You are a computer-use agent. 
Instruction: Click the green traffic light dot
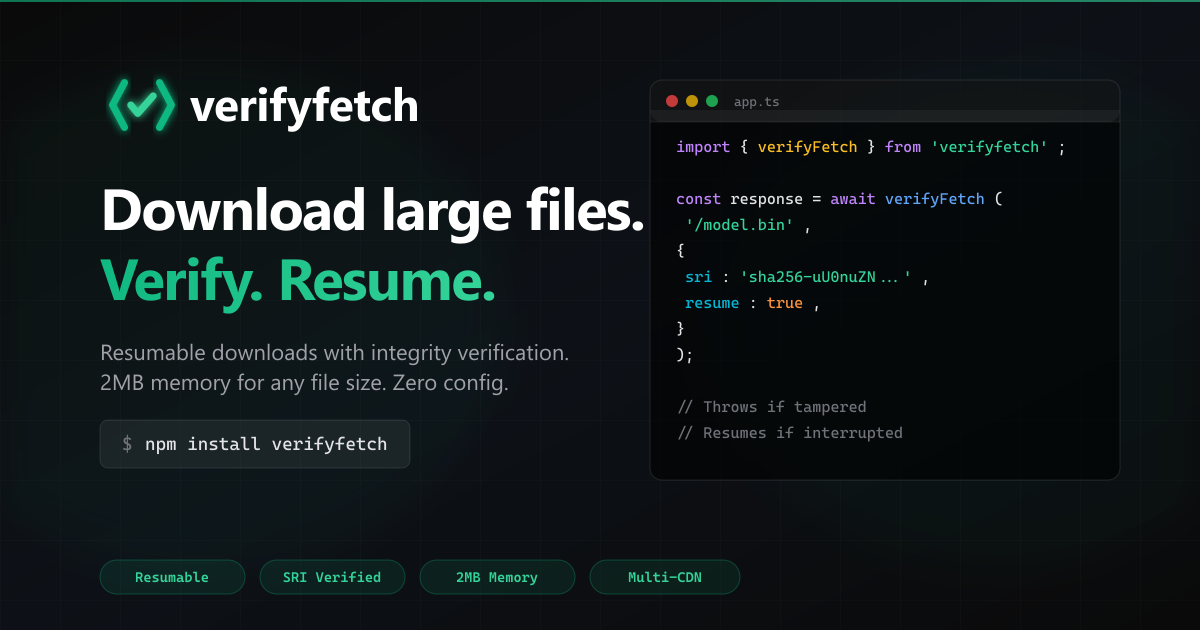(712, 101)
